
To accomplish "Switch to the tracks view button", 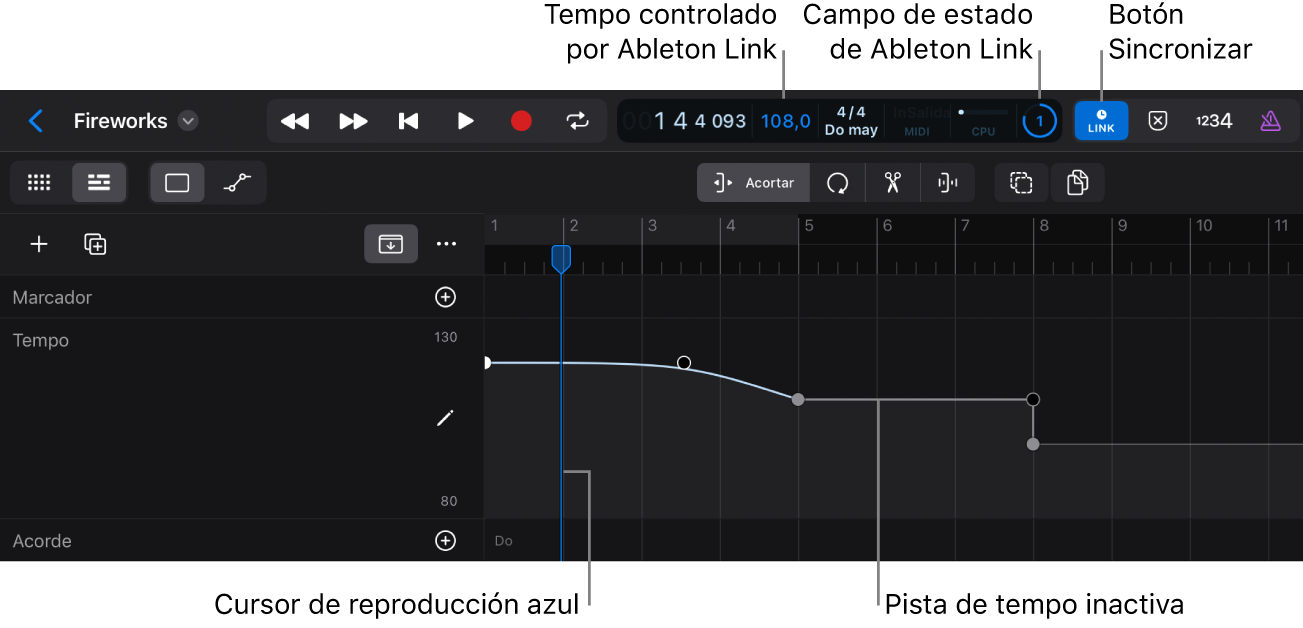I will [98, 183].
